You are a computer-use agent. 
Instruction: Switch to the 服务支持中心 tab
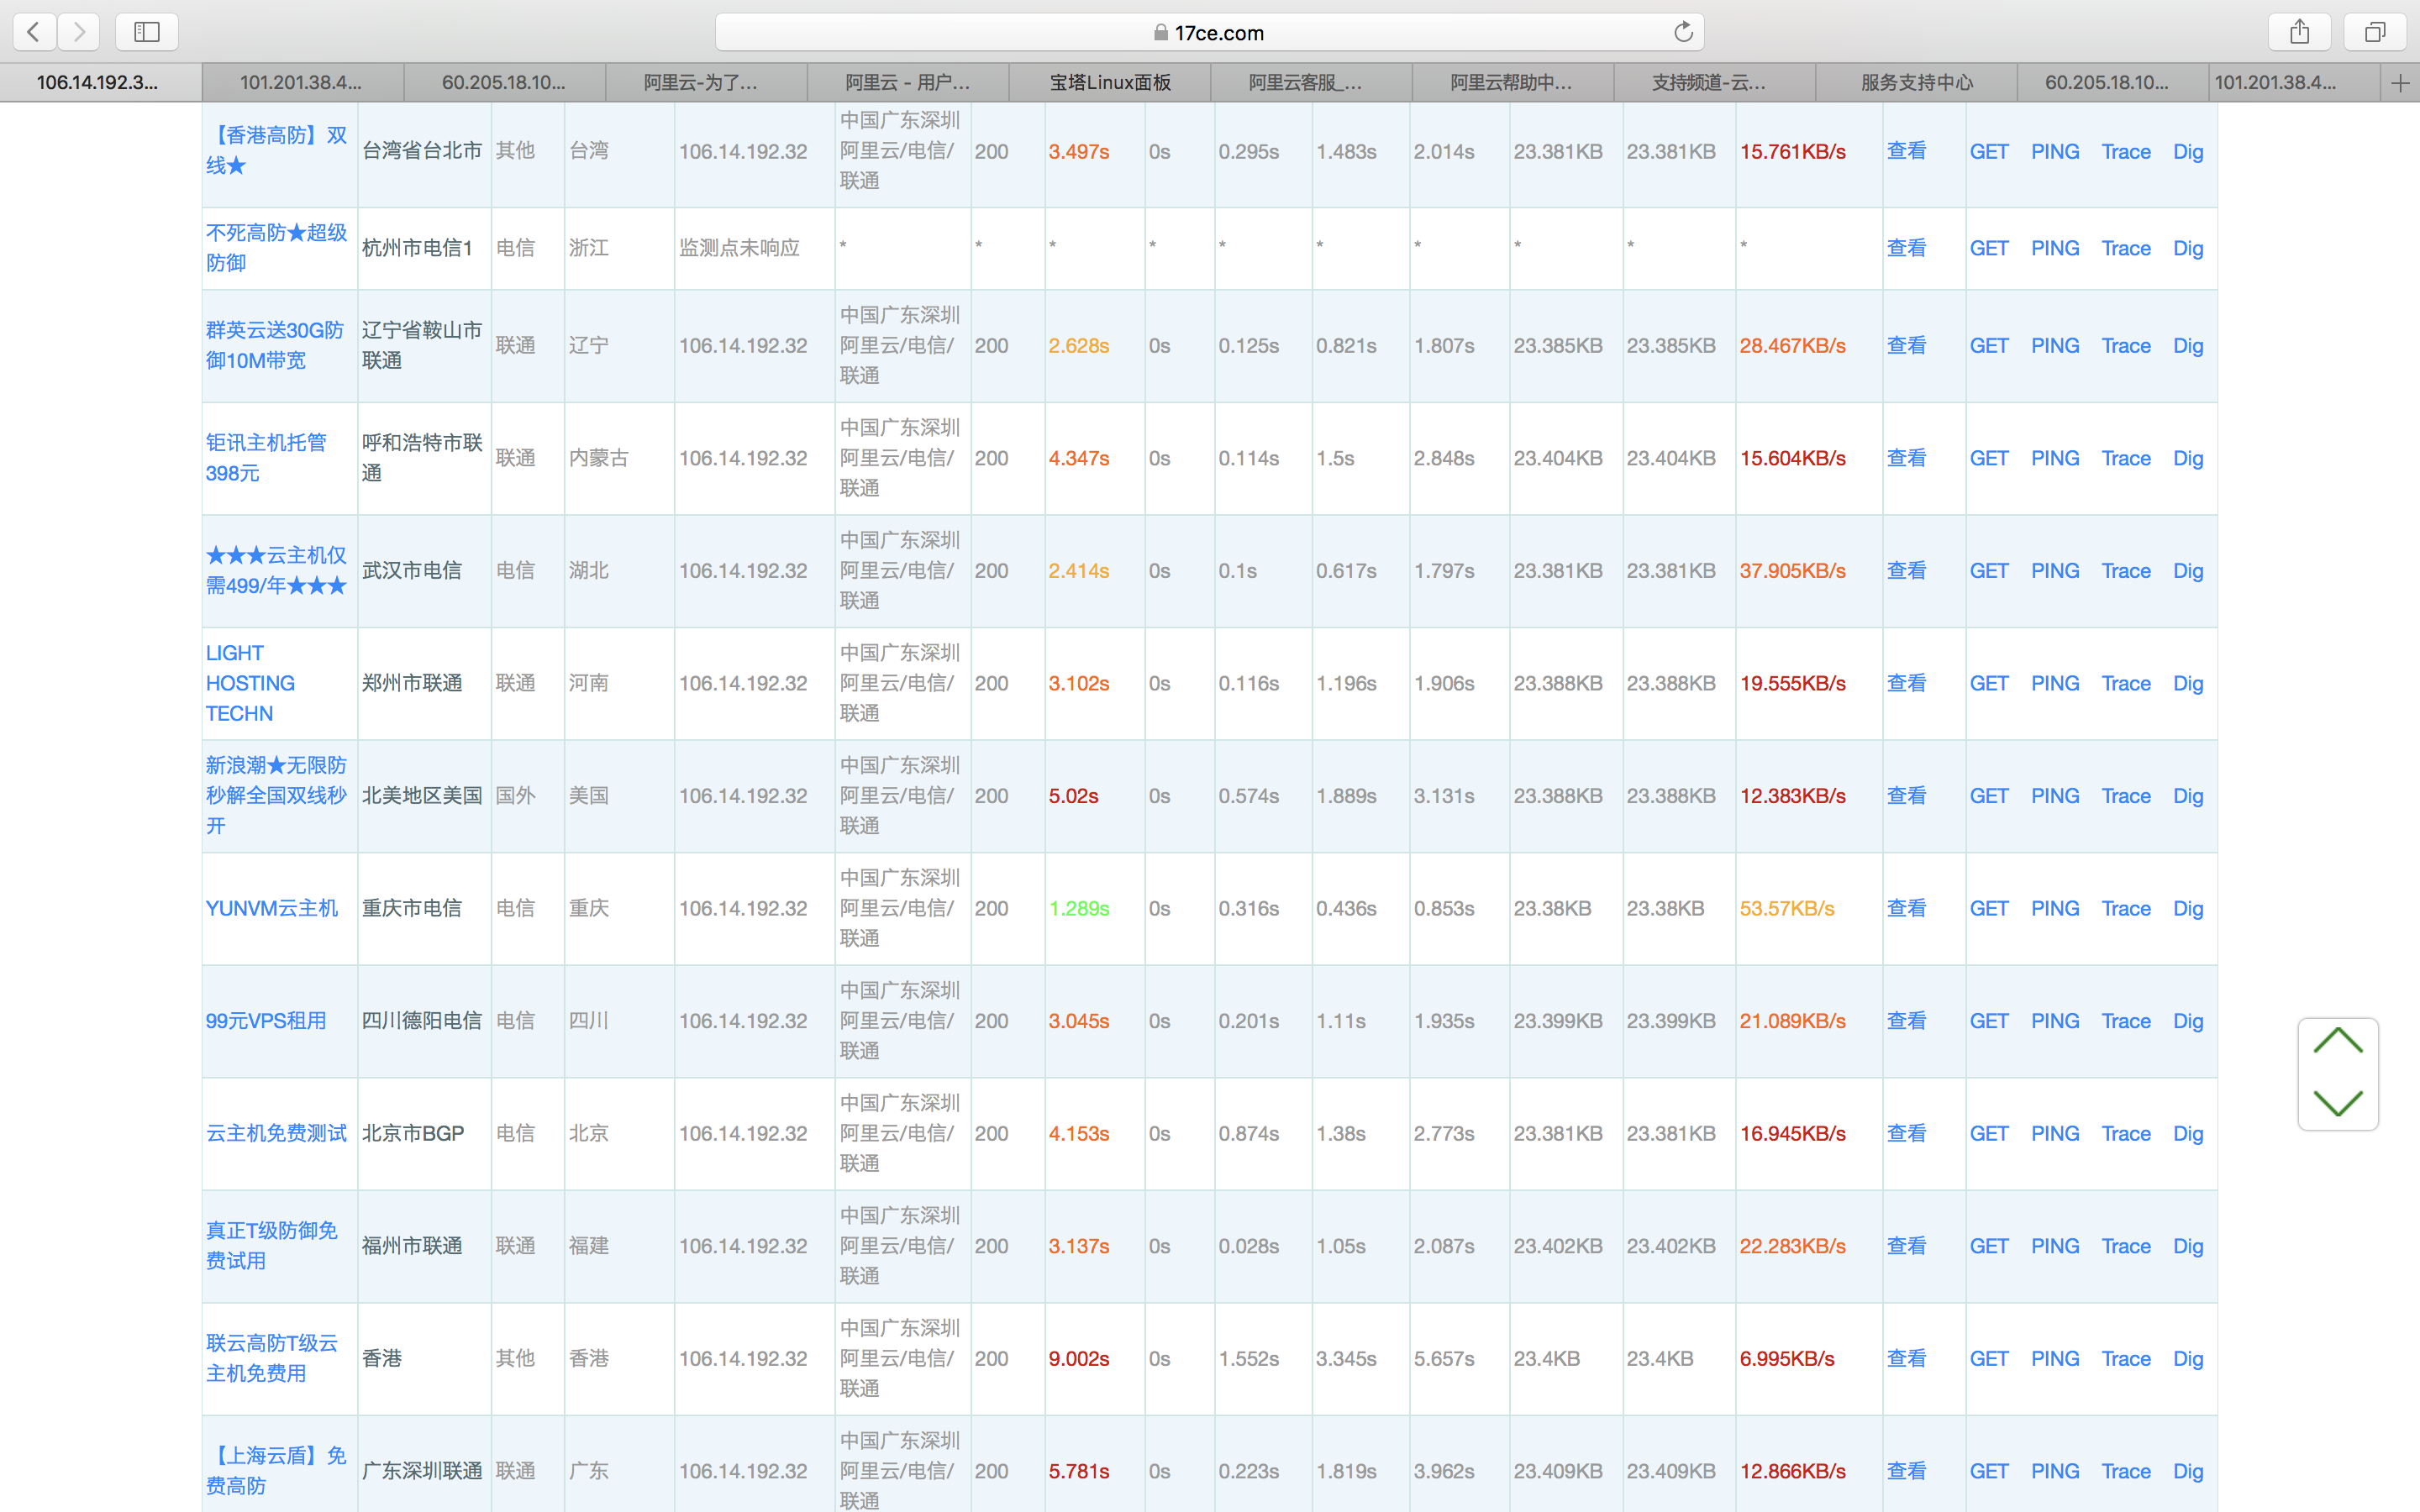pos(1916,83)
